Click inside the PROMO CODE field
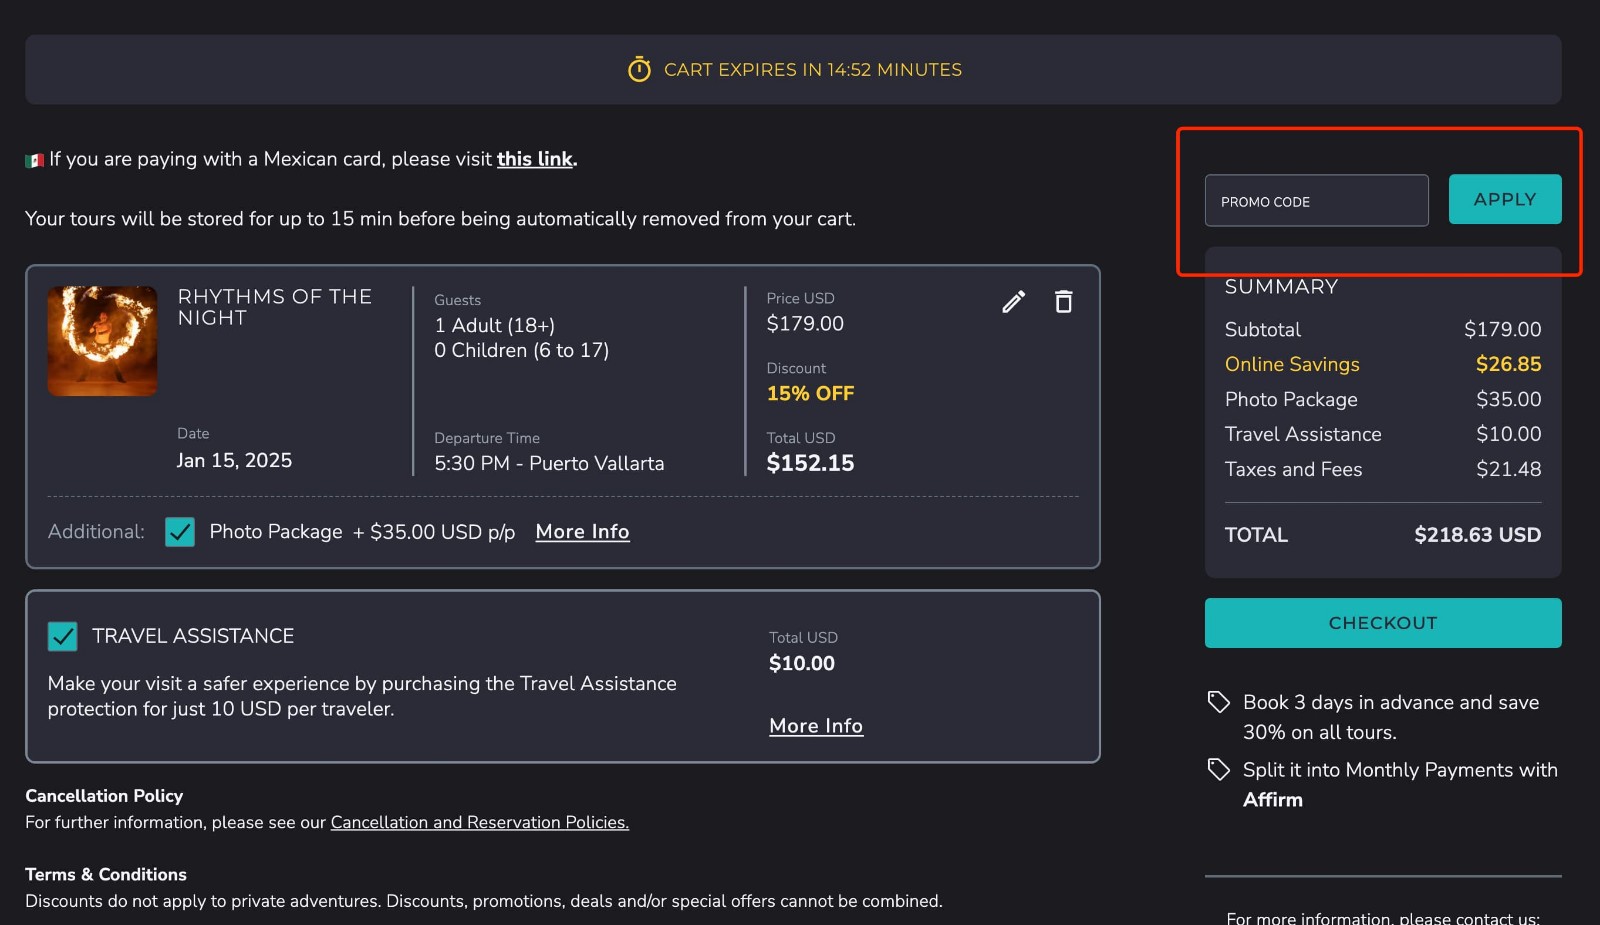The height and width of the screenshot is (925, 1600). pos(1315,200)
